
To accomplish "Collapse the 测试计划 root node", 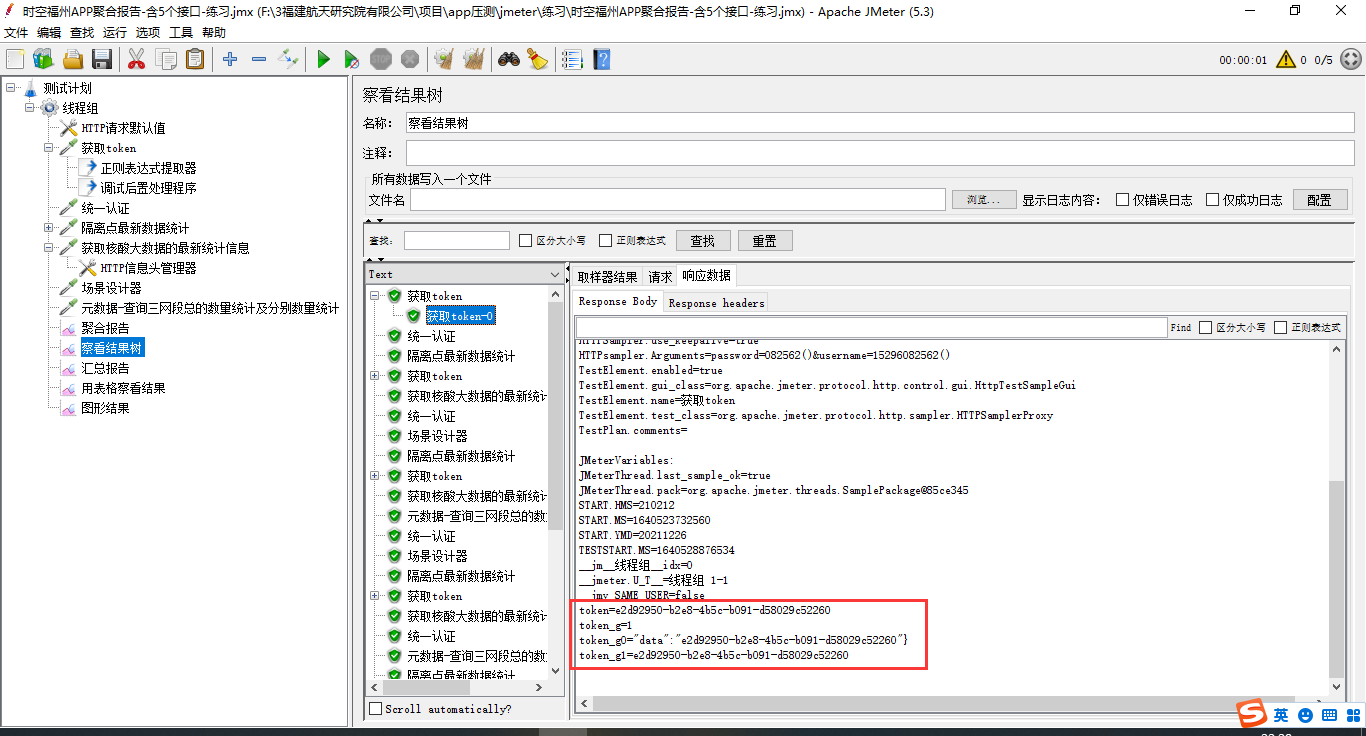I will 10,88.
